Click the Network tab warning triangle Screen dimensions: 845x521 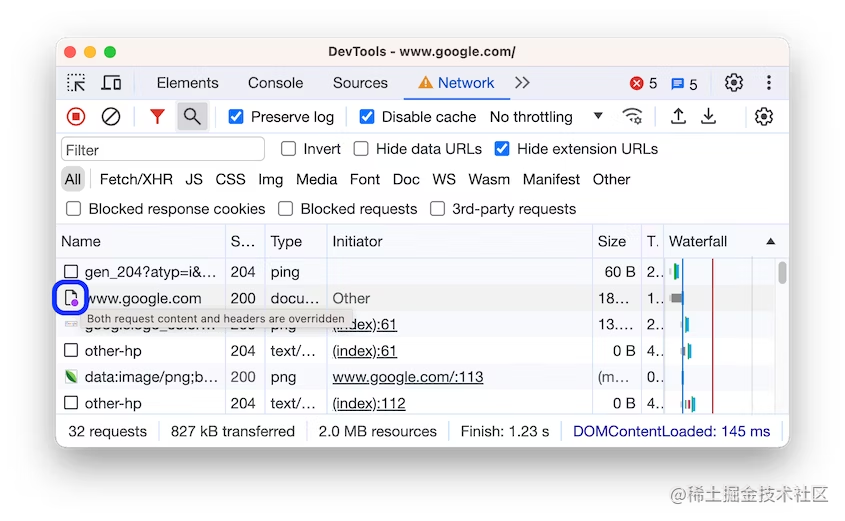click(x=426, y=82)
